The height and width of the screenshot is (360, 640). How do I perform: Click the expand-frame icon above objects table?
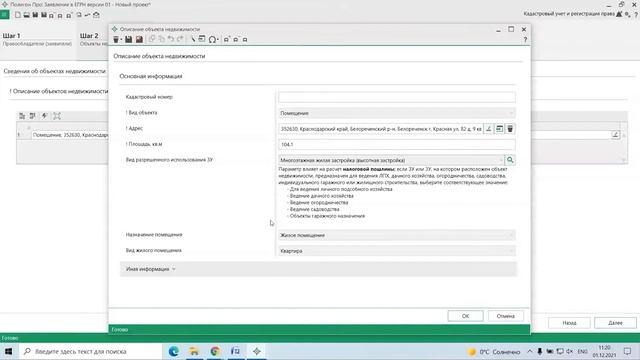pos(57,116)
